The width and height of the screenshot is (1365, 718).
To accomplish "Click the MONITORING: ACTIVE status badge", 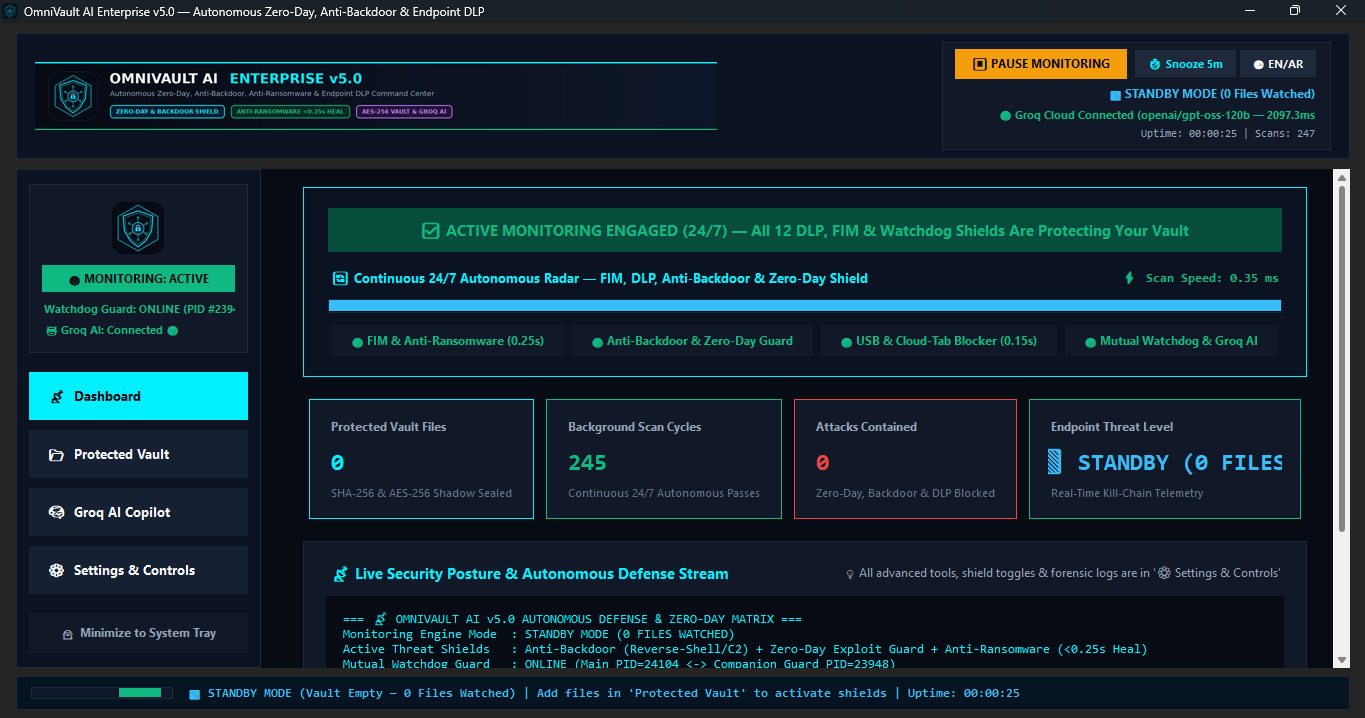I will 138,279.
